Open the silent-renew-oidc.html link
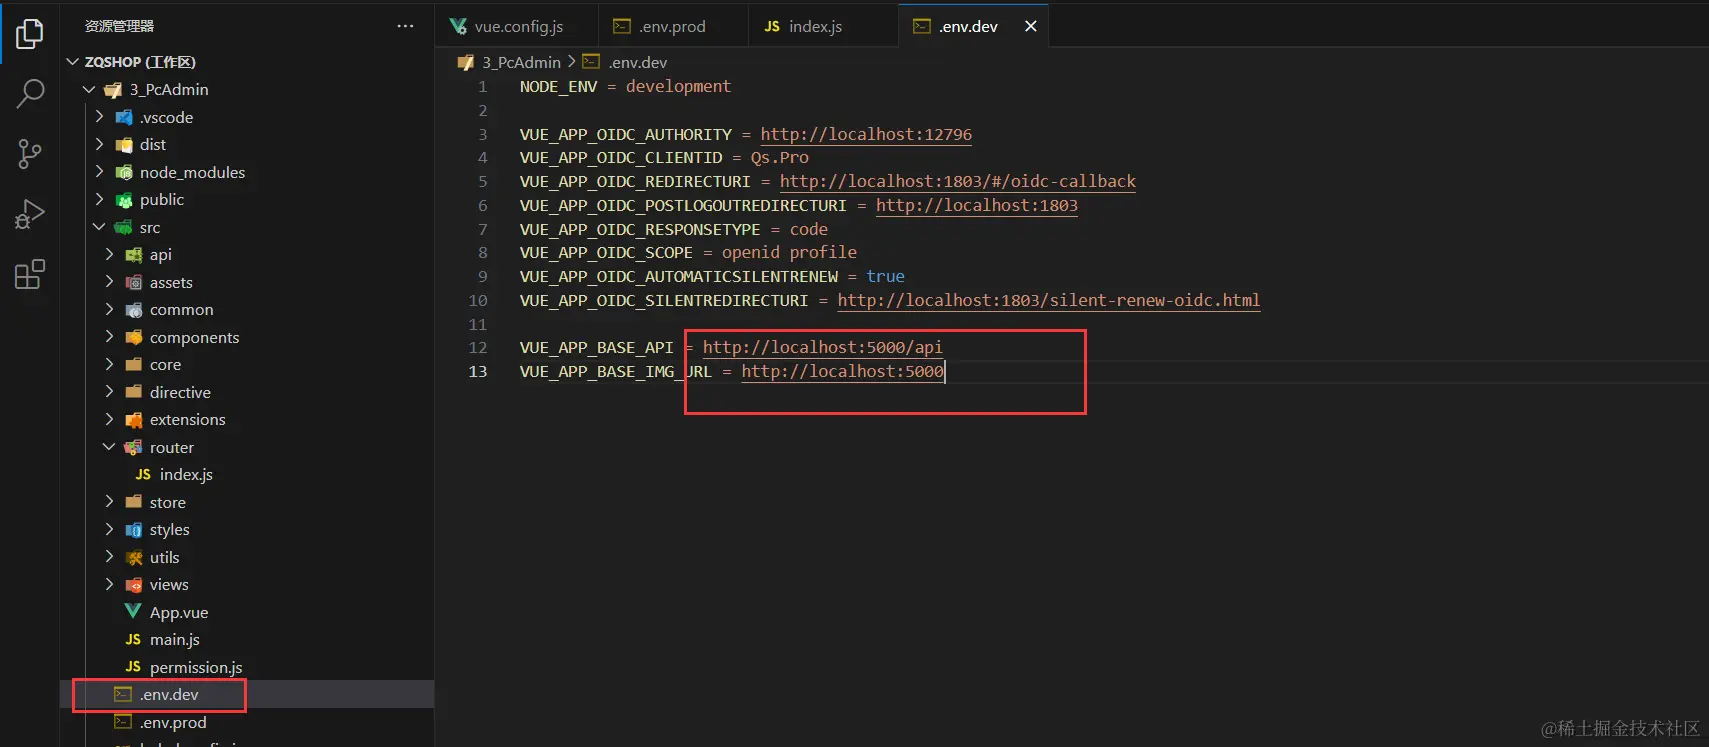 point(1049,300)
